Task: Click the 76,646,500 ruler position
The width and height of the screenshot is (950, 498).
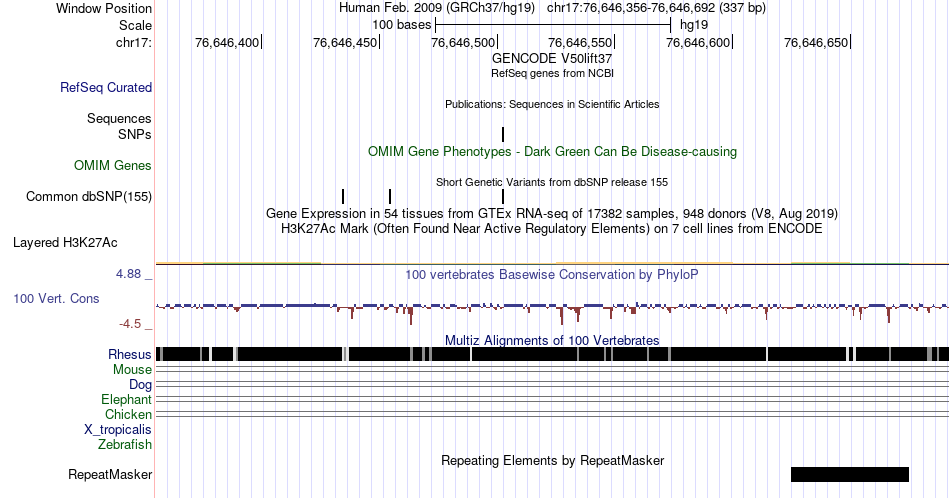Action: coord(464,42)
